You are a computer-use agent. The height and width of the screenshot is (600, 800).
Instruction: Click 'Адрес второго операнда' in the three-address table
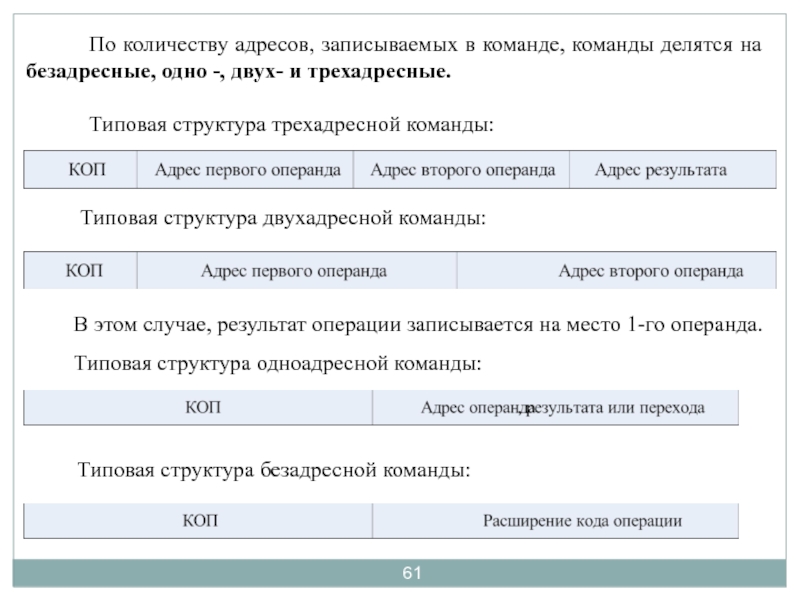tap(462, 171)
